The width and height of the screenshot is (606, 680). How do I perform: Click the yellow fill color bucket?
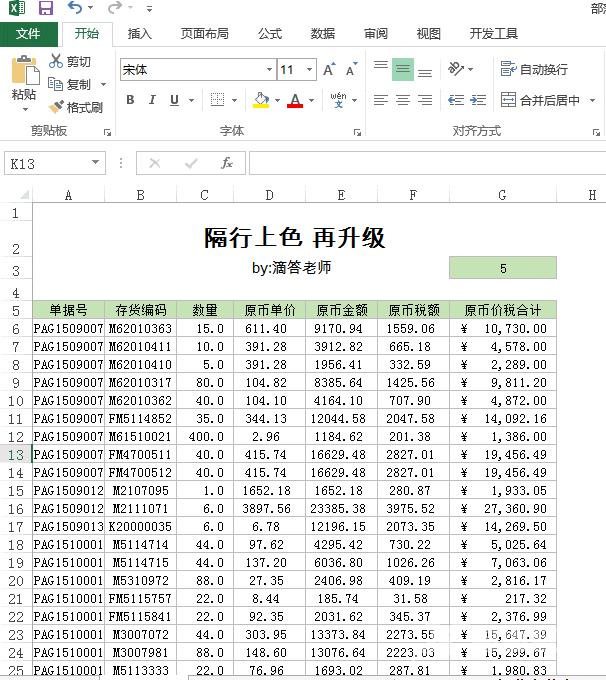[260, 100]
